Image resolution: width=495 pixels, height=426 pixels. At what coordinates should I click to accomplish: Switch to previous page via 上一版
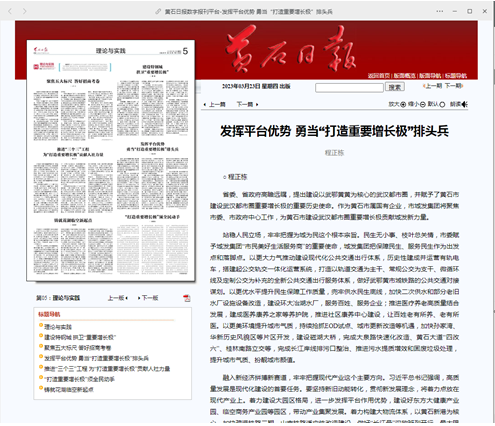[118, 298]
